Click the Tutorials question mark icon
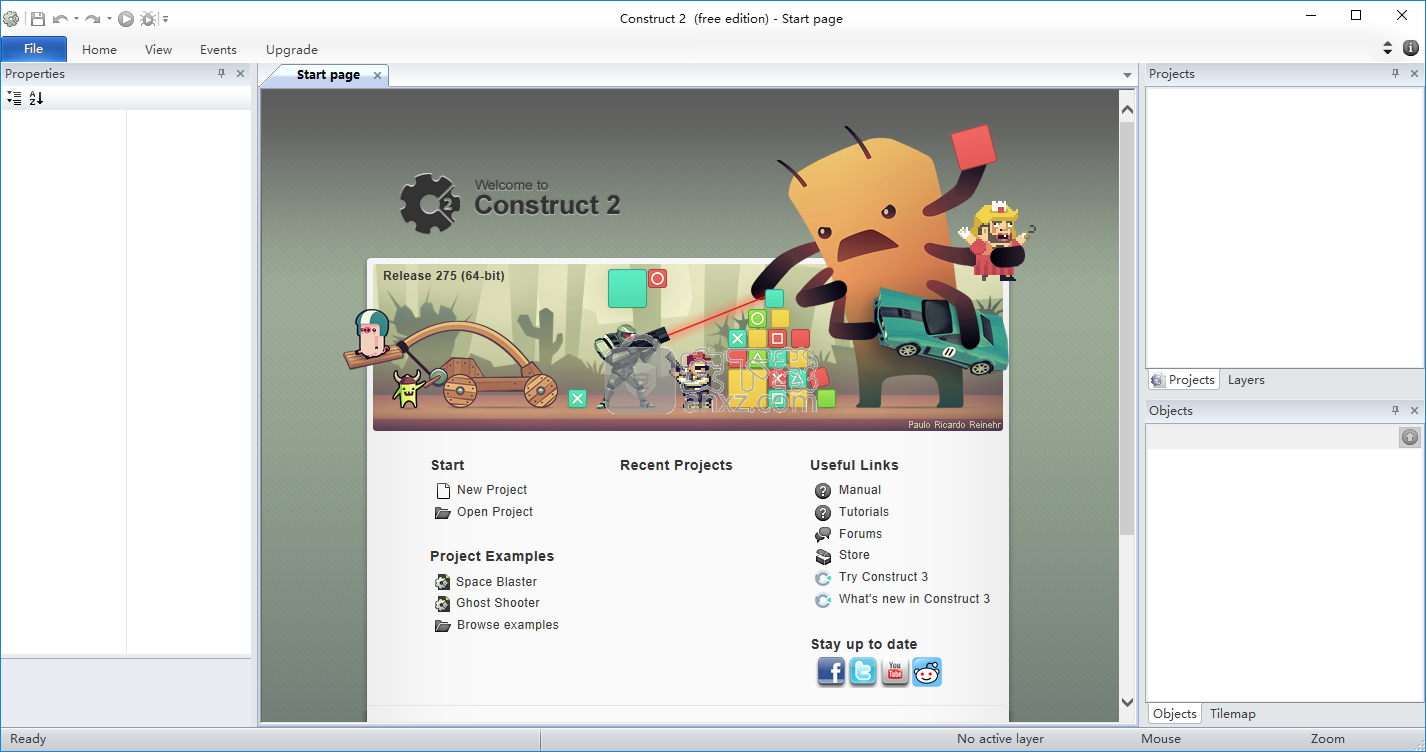Screen dimensions: 1426x752 823,513
